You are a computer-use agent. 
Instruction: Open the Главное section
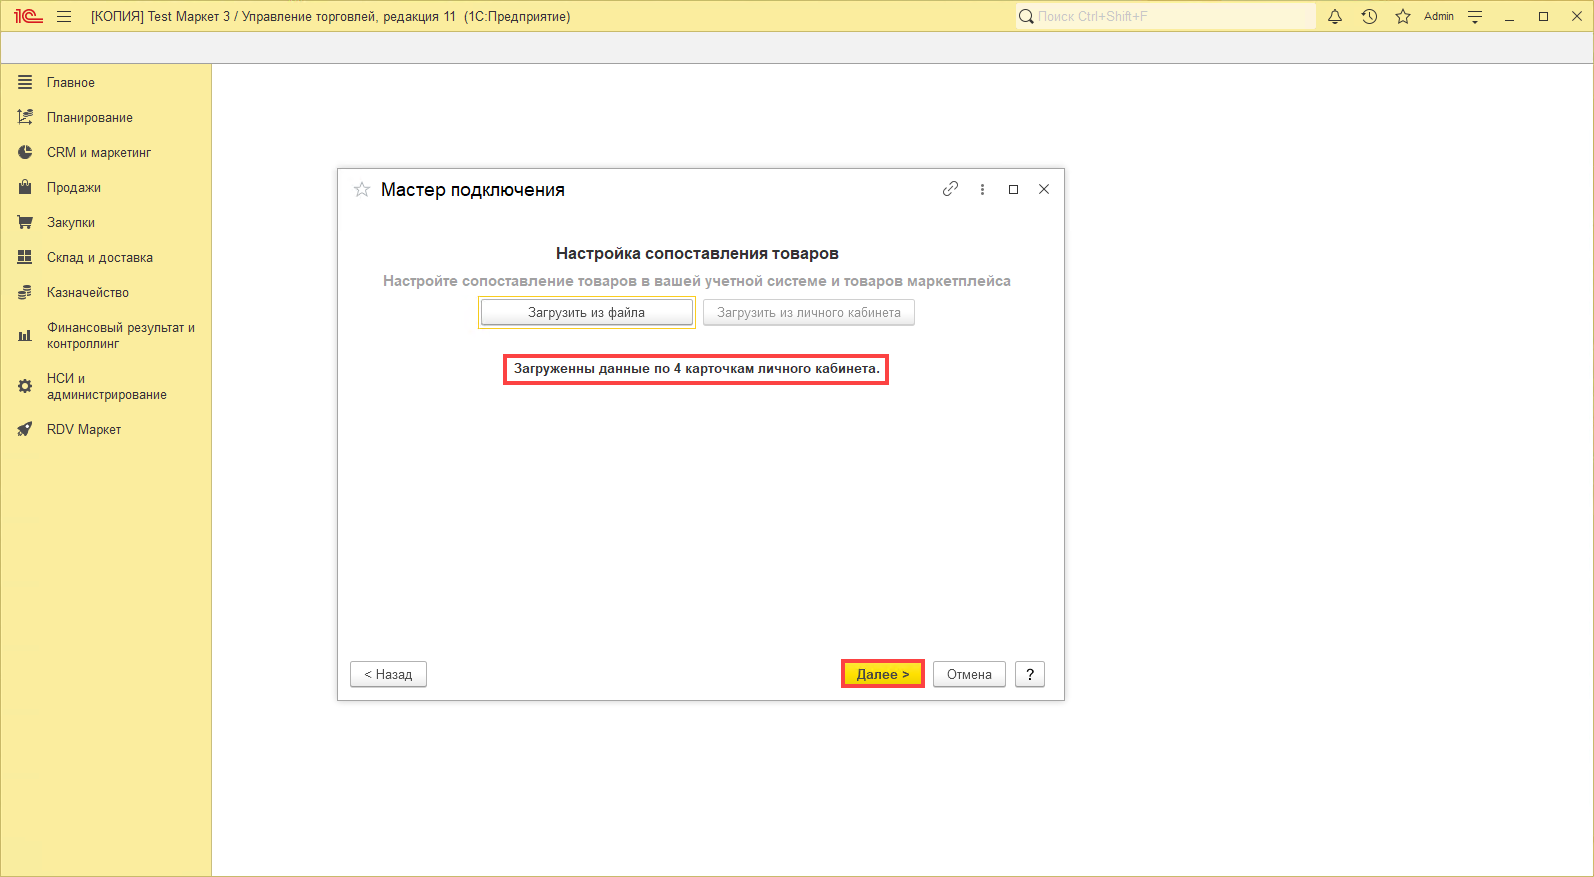coord(71,82)
